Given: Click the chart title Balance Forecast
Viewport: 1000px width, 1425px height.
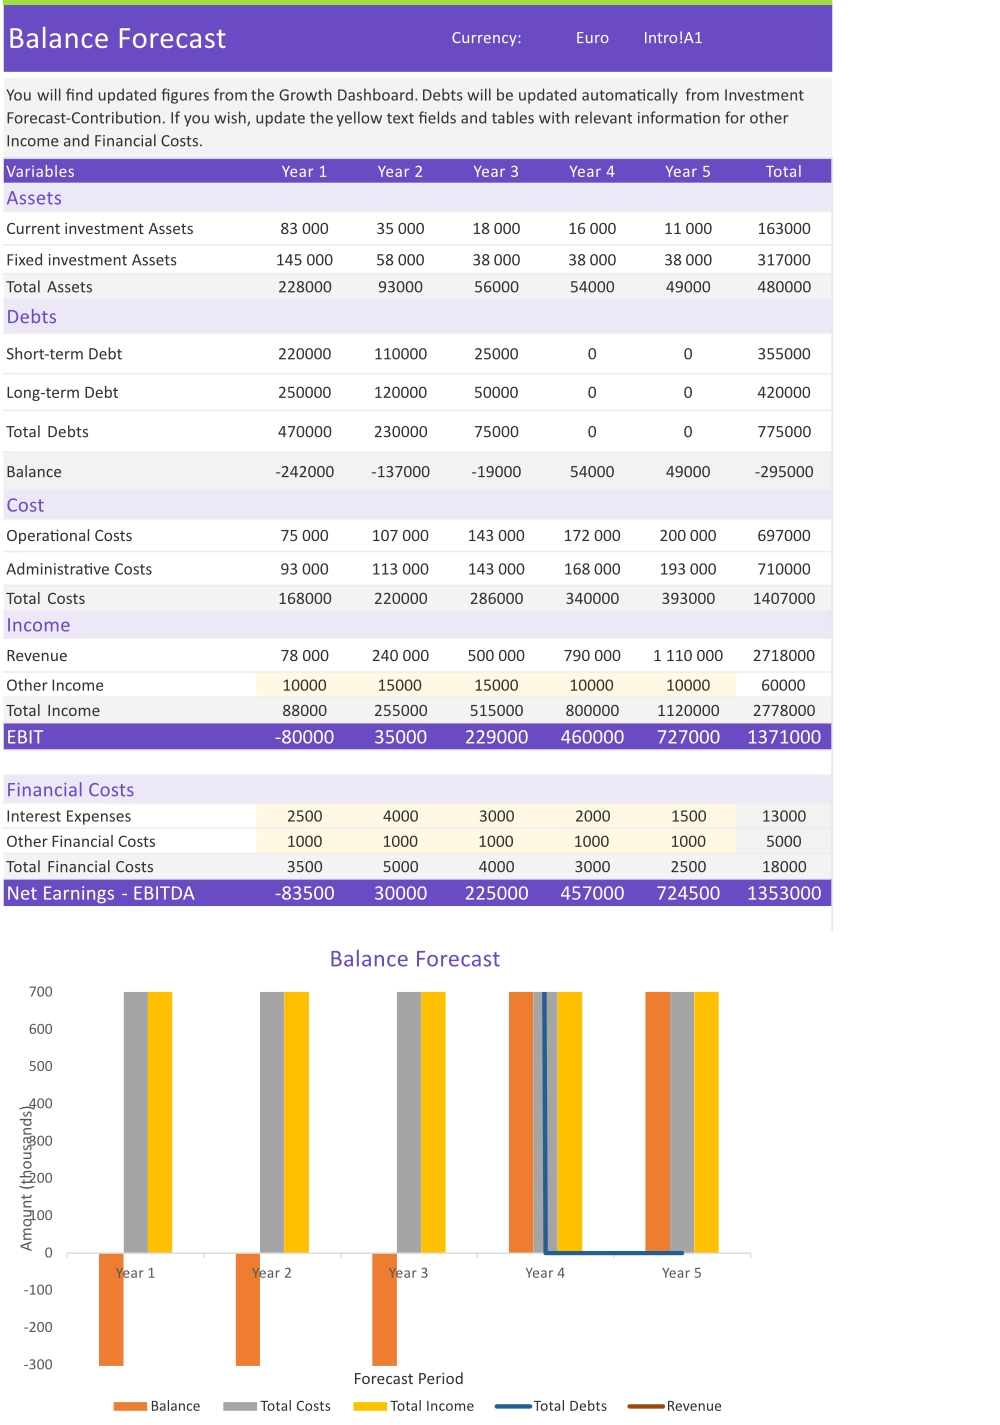Looking at the screenshot, I should [x=415, y=959].
